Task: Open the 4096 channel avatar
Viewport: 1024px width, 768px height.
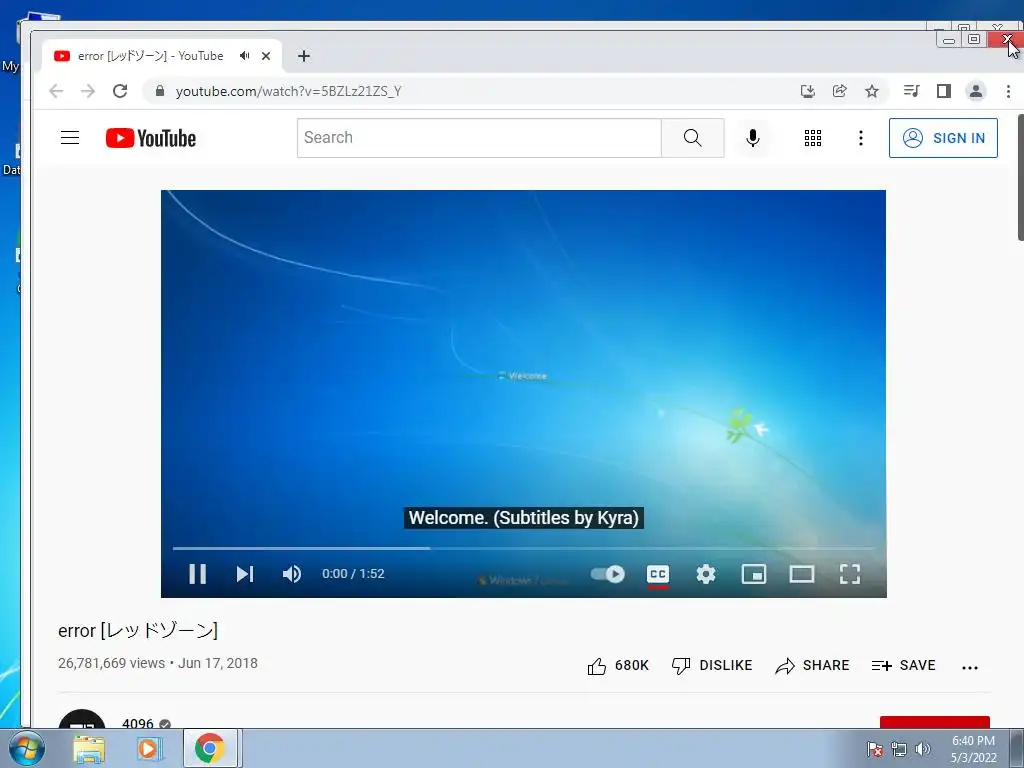Action: [82, 719]
